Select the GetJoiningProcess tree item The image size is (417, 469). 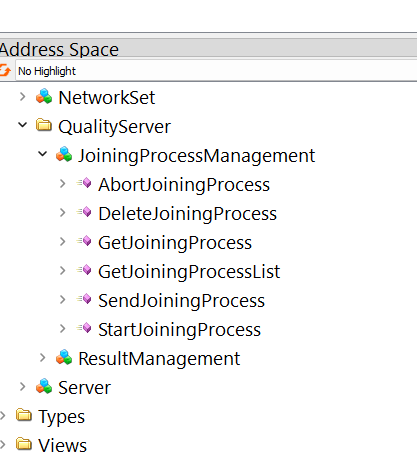pyautogui.click(x=175, y=242)
